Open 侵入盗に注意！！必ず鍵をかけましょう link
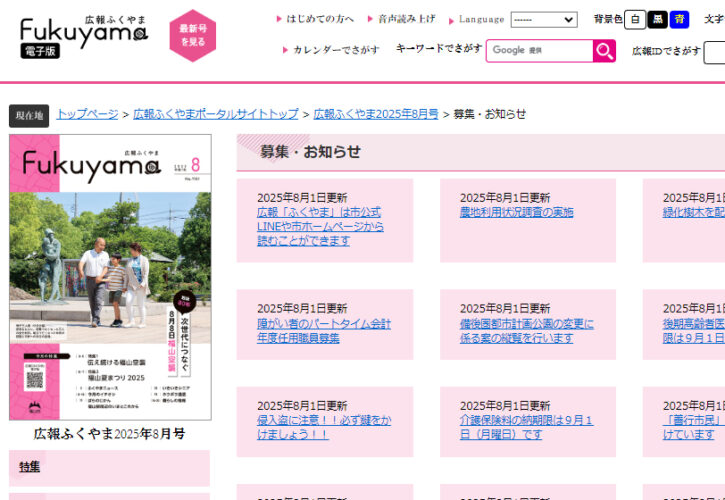725x500 pixels. point(324,427)
